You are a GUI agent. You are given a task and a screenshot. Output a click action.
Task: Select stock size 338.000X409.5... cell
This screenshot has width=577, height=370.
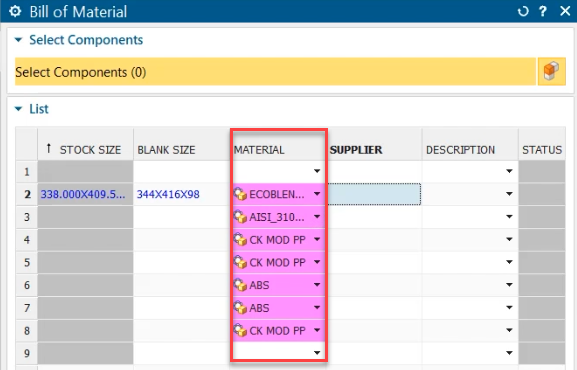[x=85, y=194]
